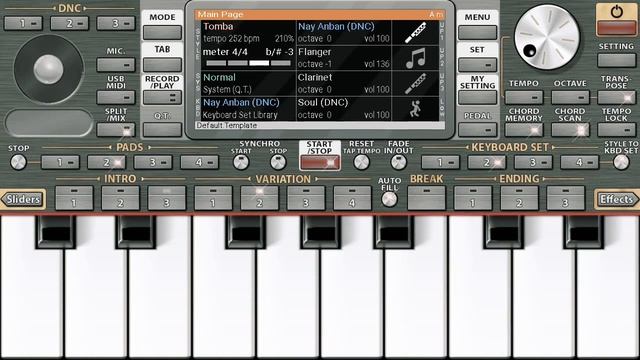Image resolution: width=640 pixels, height=360 pixels.
Task: Toggle DNC button 1
Action: [x=23, y=23]
